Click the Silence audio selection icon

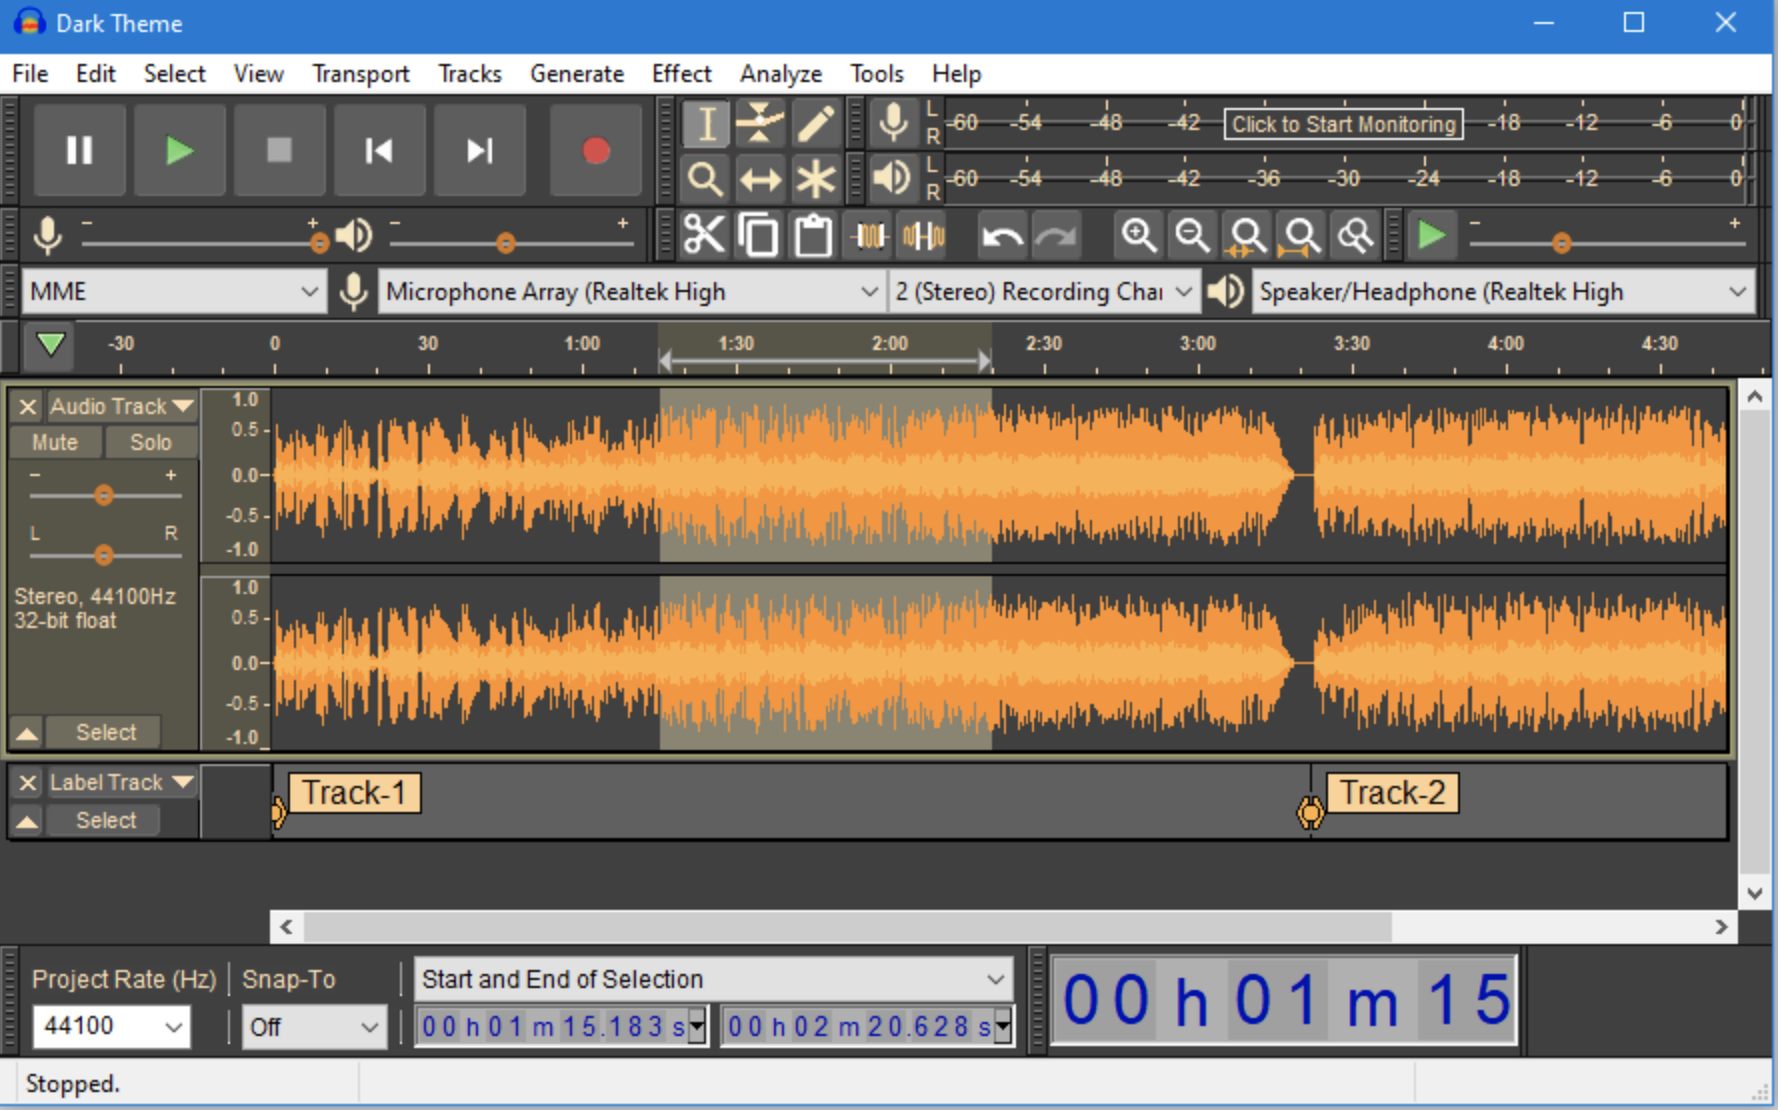click(923, 236)
